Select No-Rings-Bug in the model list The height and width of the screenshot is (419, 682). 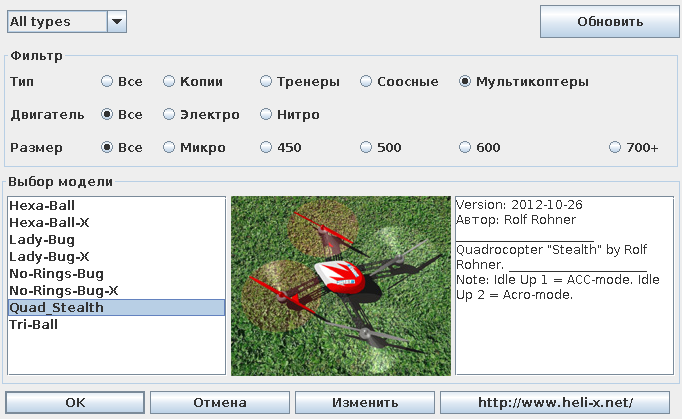click(117, 273)
